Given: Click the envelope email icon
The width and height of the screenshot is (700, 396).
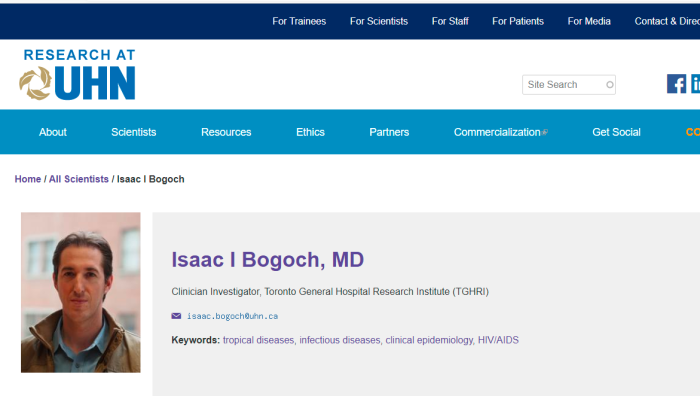Looking at the screenshot, I should tap(176, 316).
